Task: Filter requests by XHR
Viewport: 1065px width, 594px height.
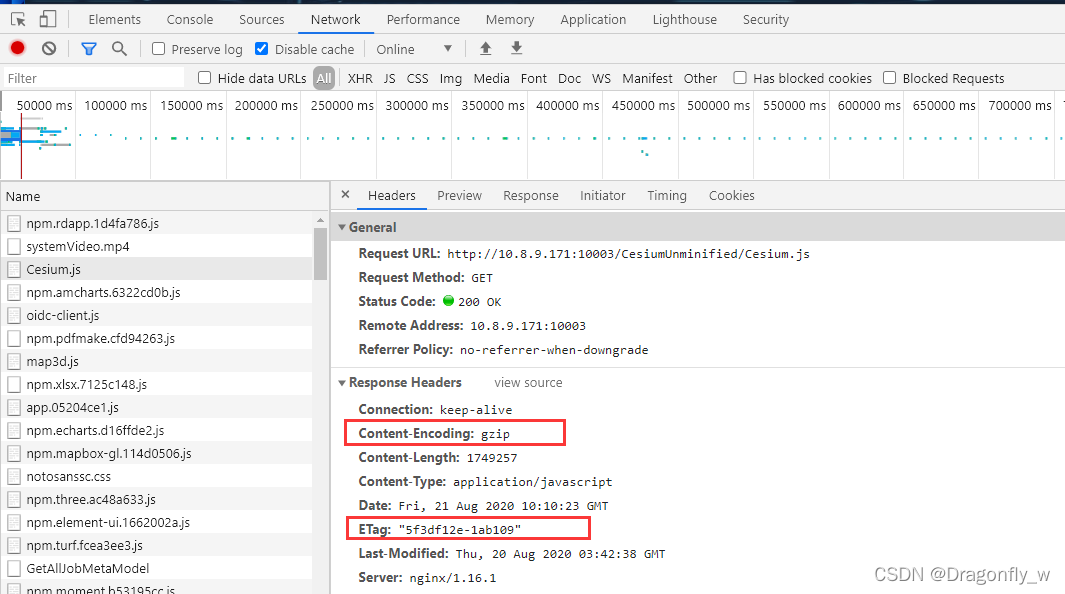Action: click(x=360, y=79)
